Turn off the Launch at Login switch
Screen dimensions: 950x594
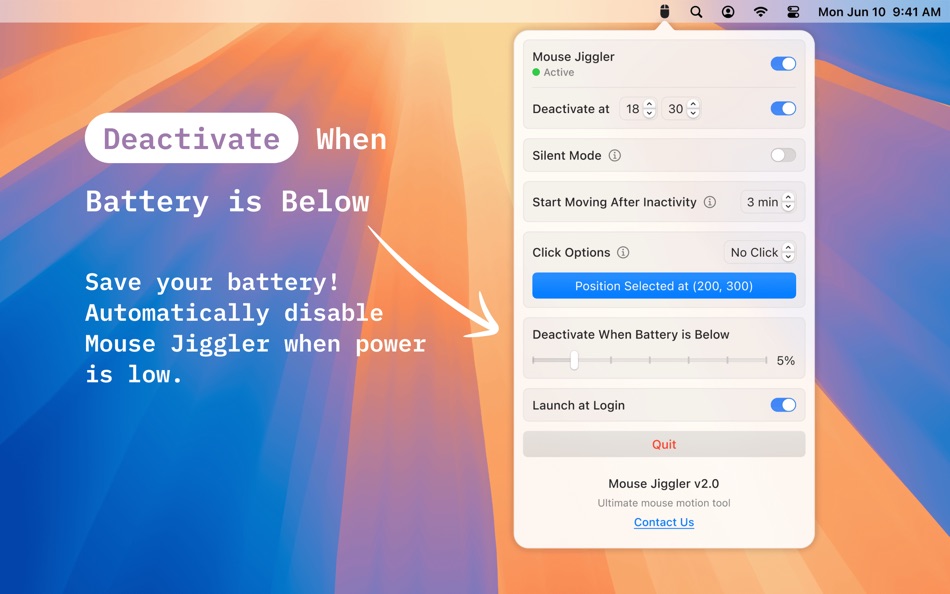point(783,405)
